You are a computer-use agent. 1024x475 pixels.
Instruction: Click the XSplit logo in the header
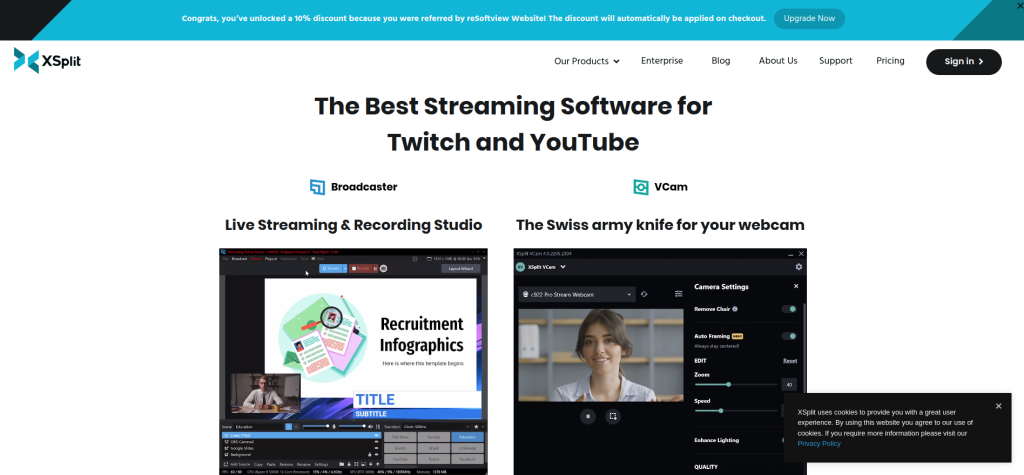pyautogui.click(x=47, y=61)
